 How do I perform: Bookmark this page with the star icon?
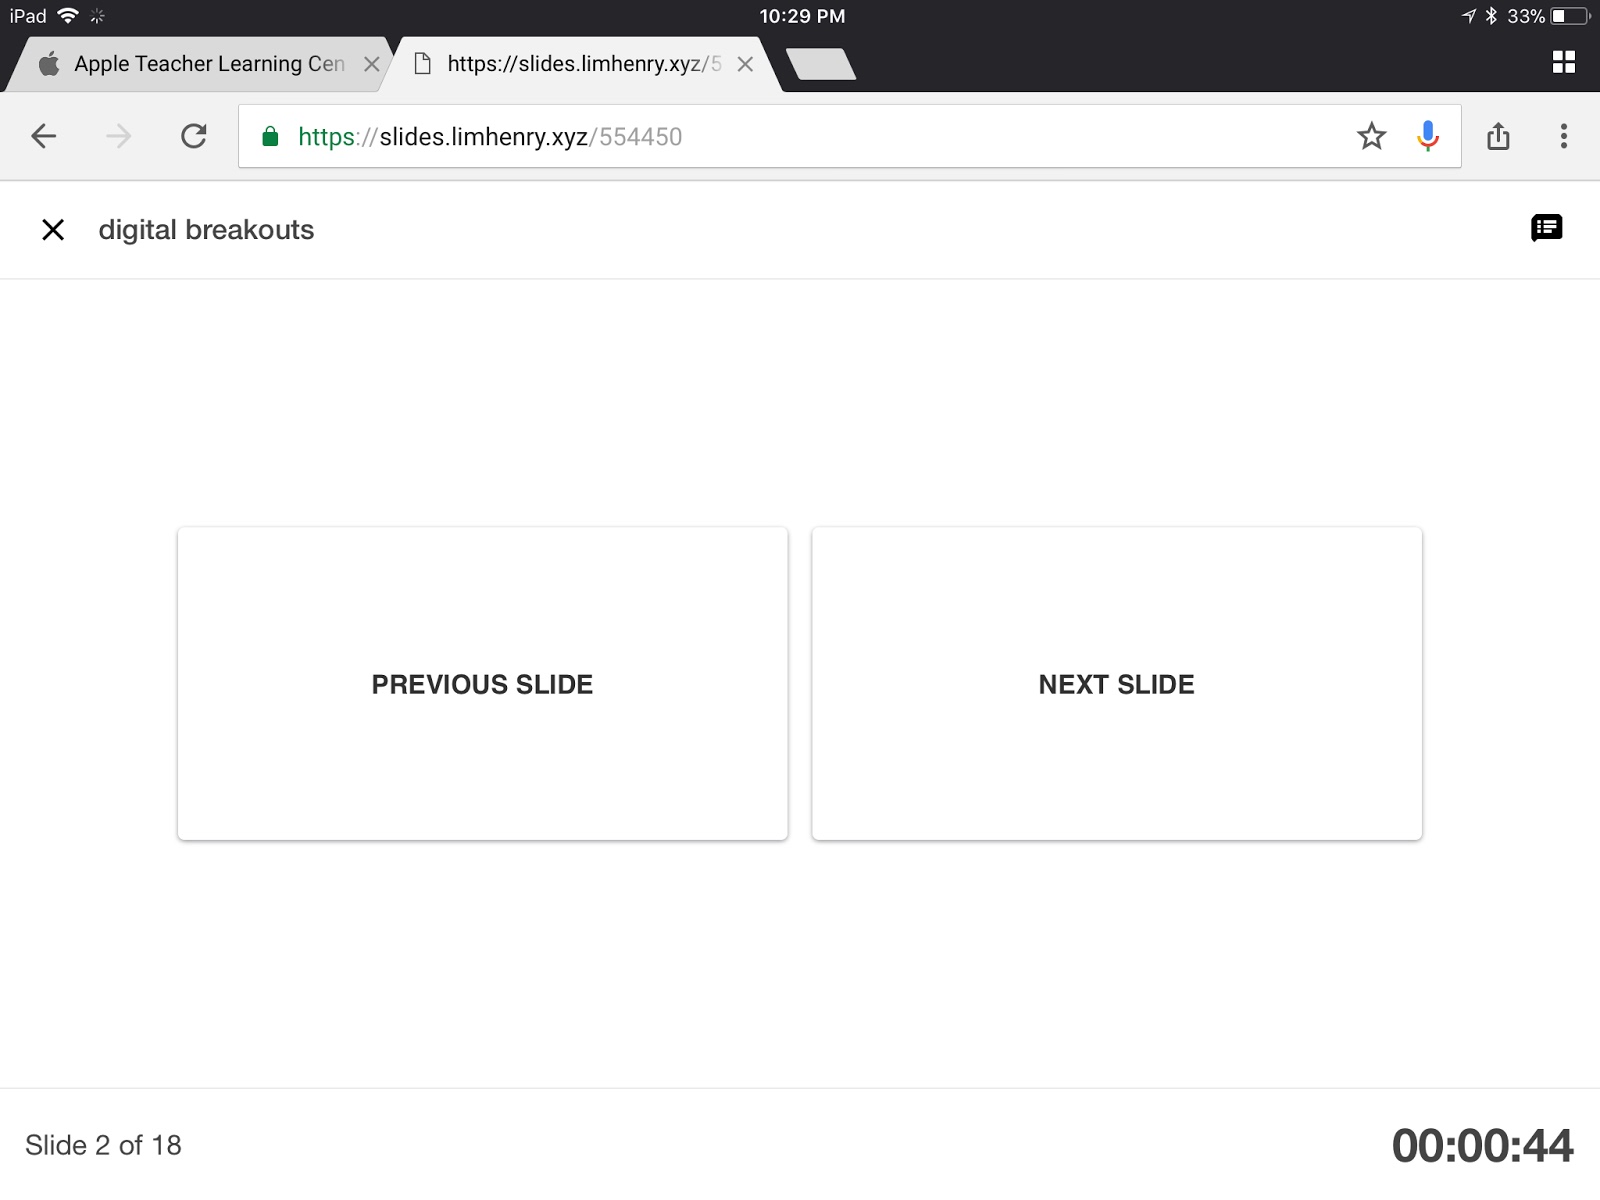click(1371, 136)
